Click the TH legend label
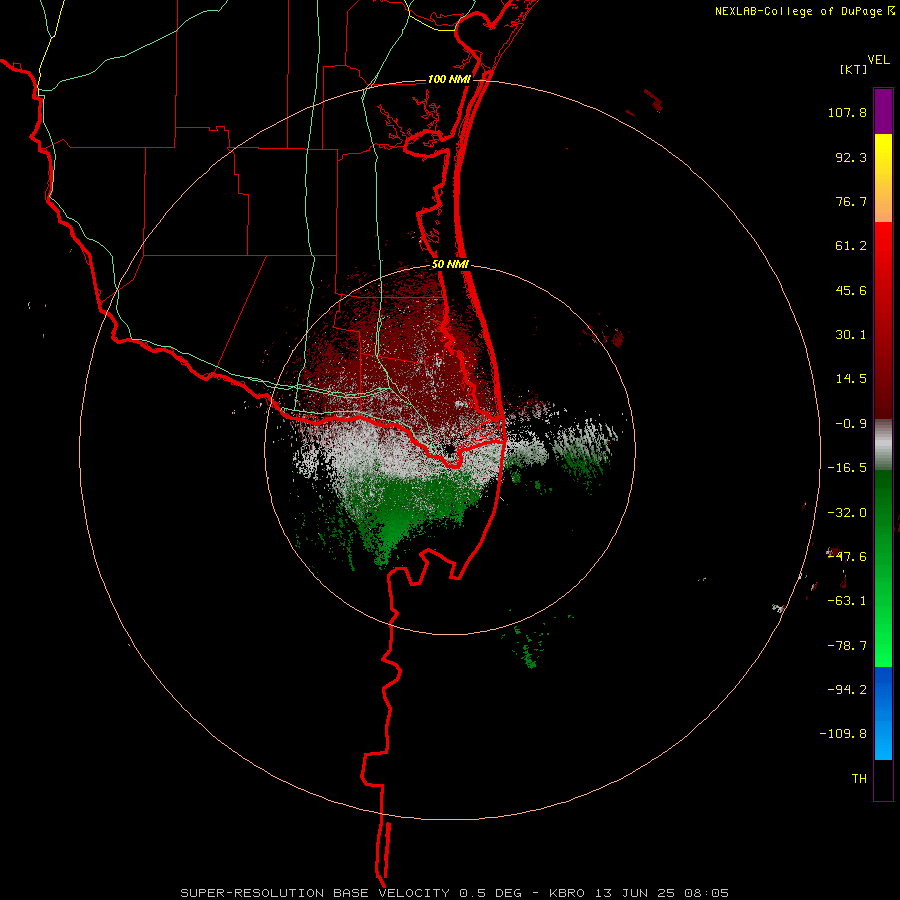This screenshot has height=900, width=900. click(859, 779)
